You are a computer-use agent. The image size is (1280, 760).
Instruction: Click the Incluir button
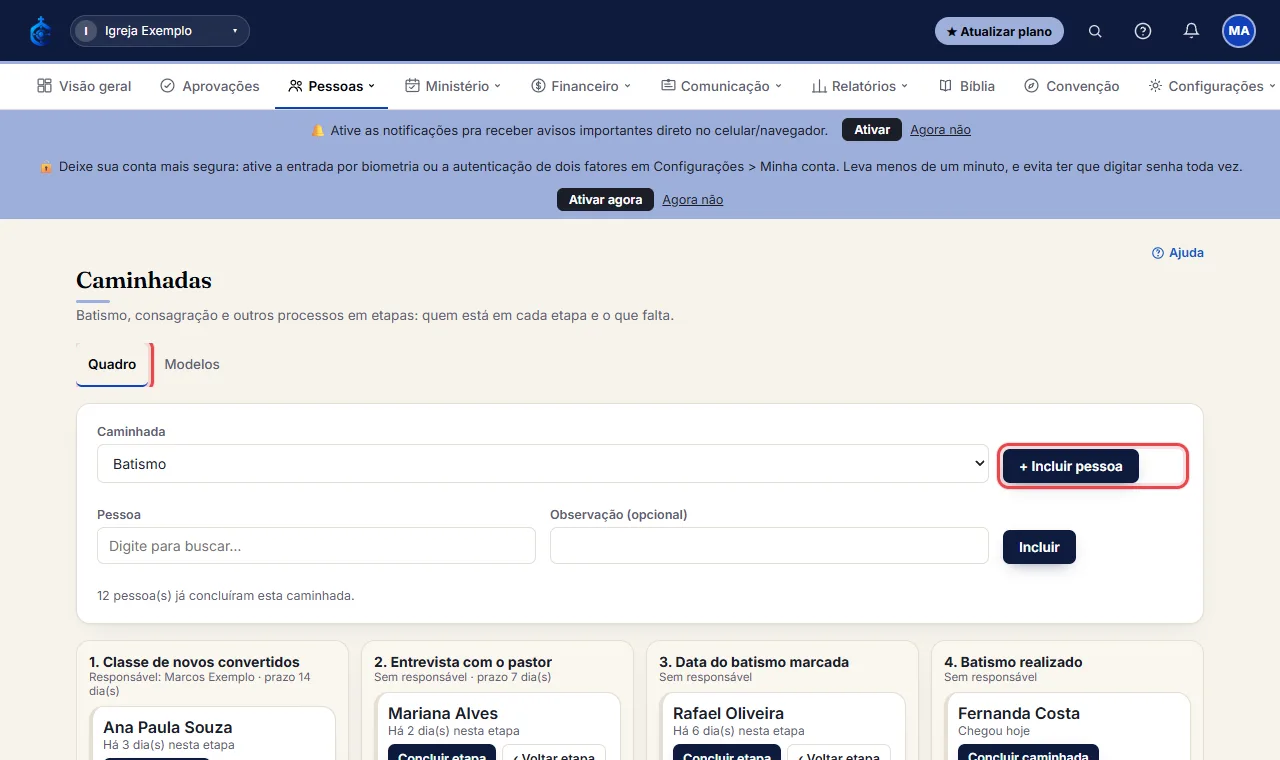tap(1039, 547)
